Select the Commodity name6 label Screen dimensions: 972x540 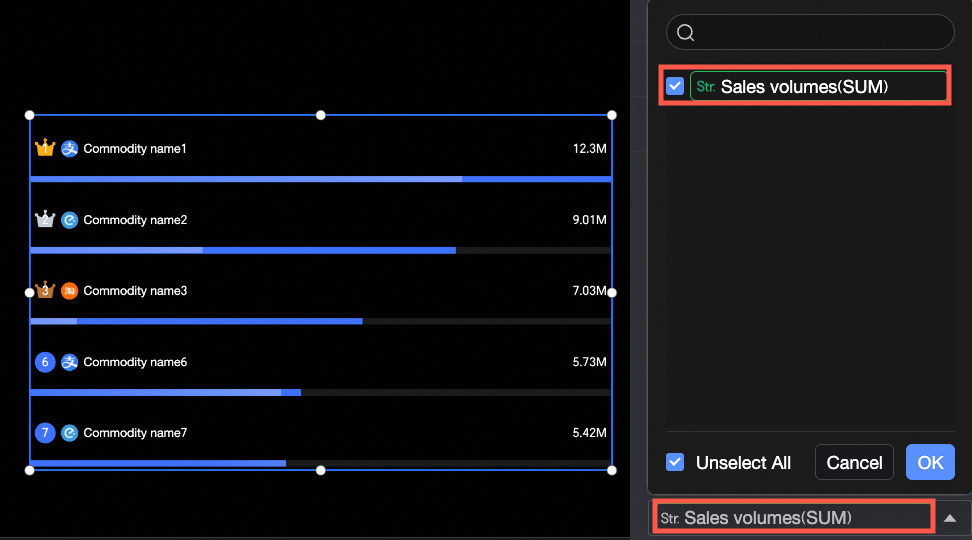(x=135, y=362)
